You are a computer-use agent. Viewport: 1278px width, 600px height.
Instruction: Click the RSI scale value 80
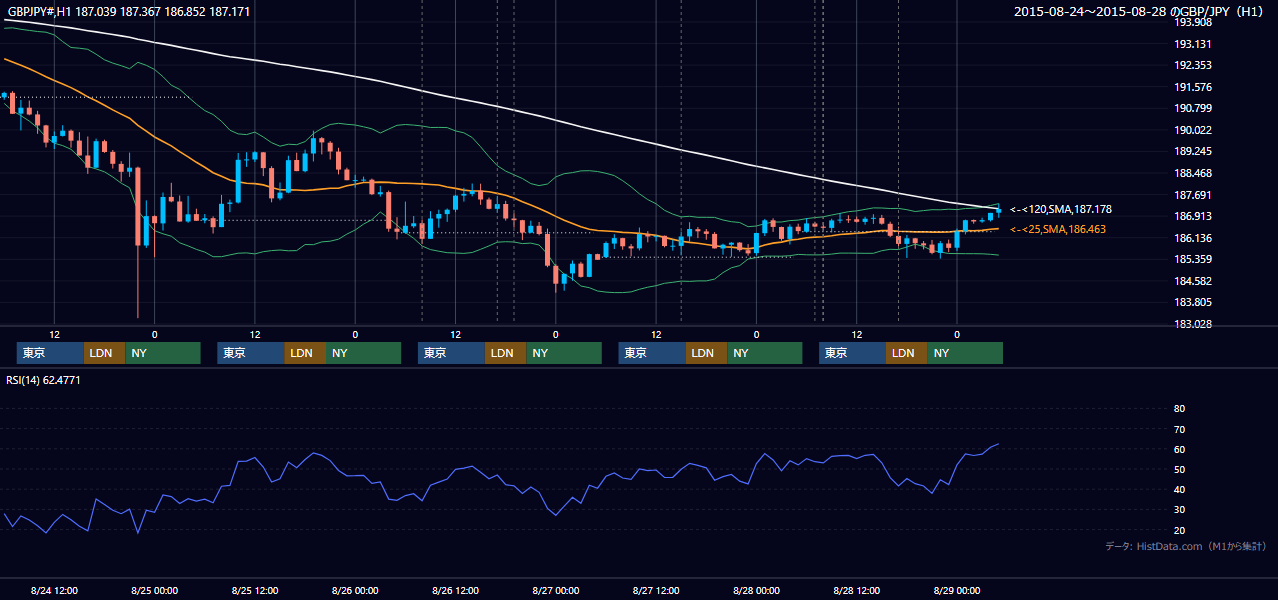[1179, 409]
